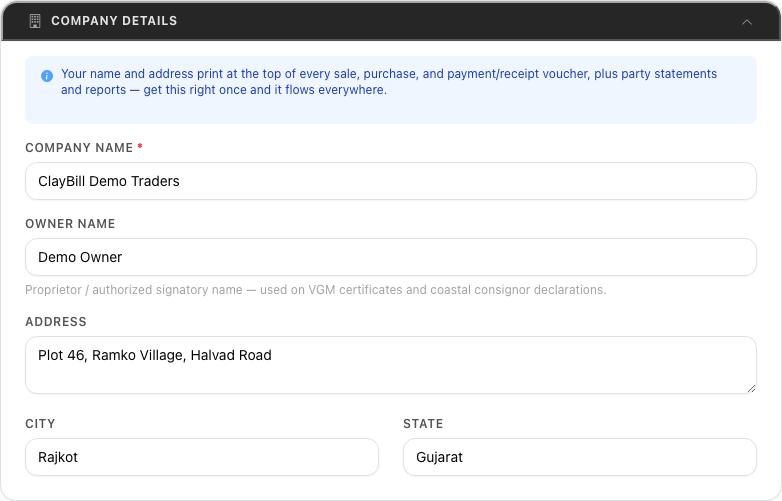Edit the State field showing Gujarat

(580, 457)
